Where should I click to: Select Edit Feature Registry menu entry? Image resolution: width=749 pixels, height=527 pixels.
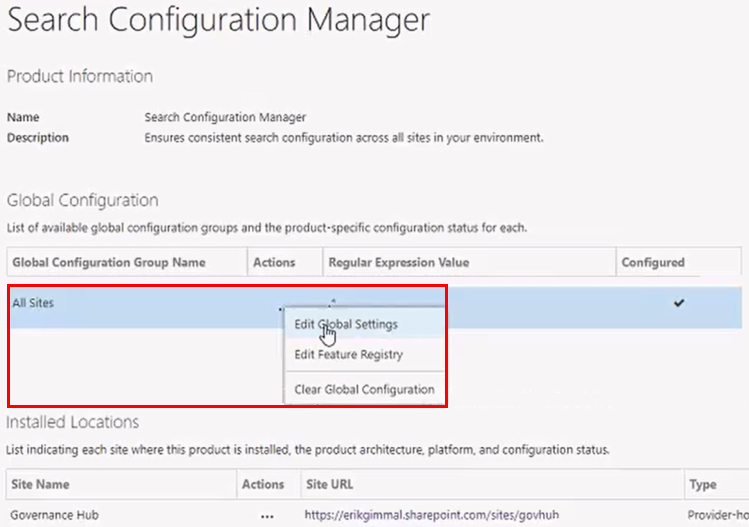point(348,354)
